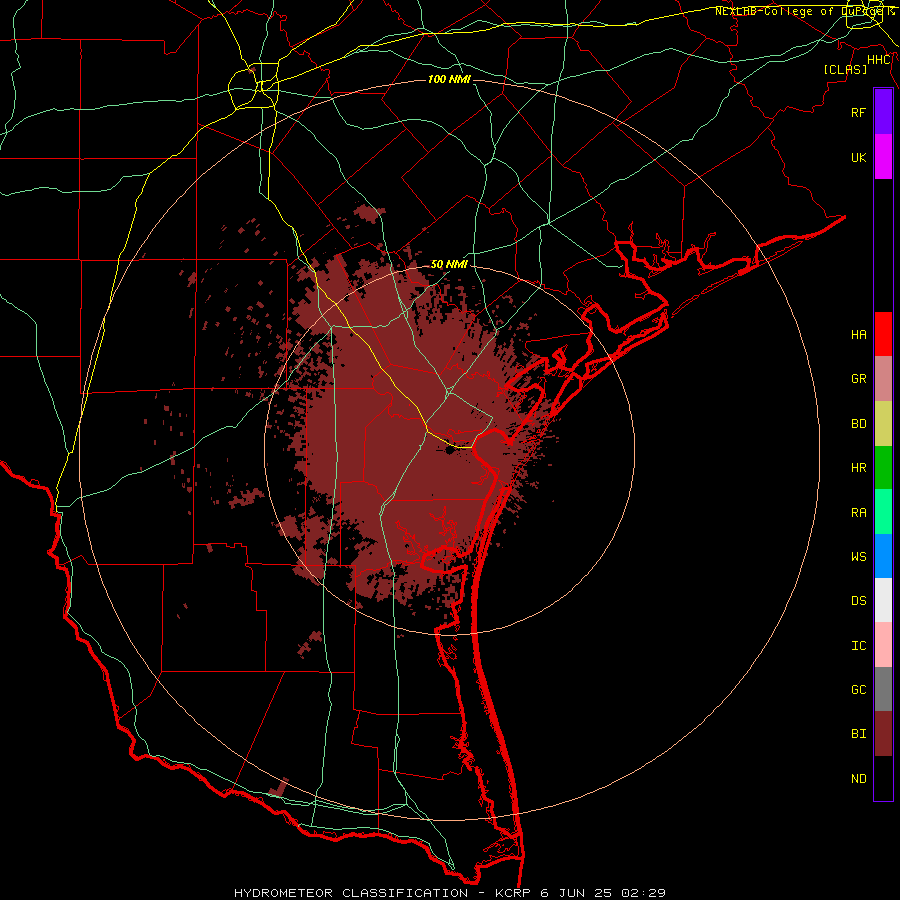Viewport: 900px width, 900px height.
Task: Click the KCRP radar site identifier
Action: (x=512, y=893)
